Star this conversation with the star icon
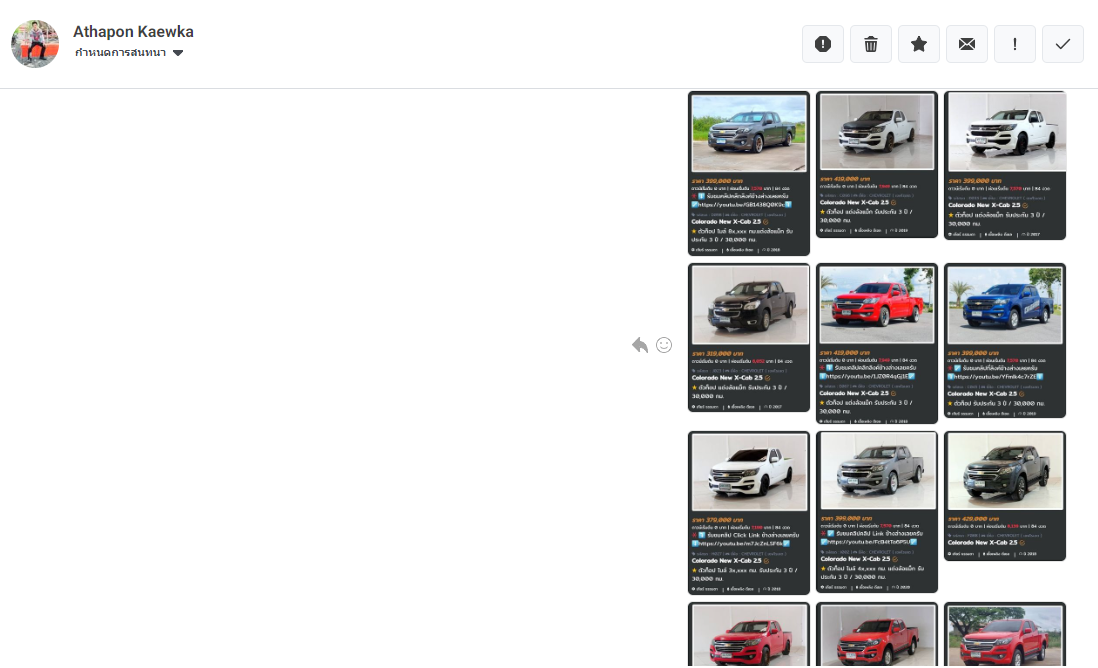This screenshot has height=668, width=1098. (919, 44)
